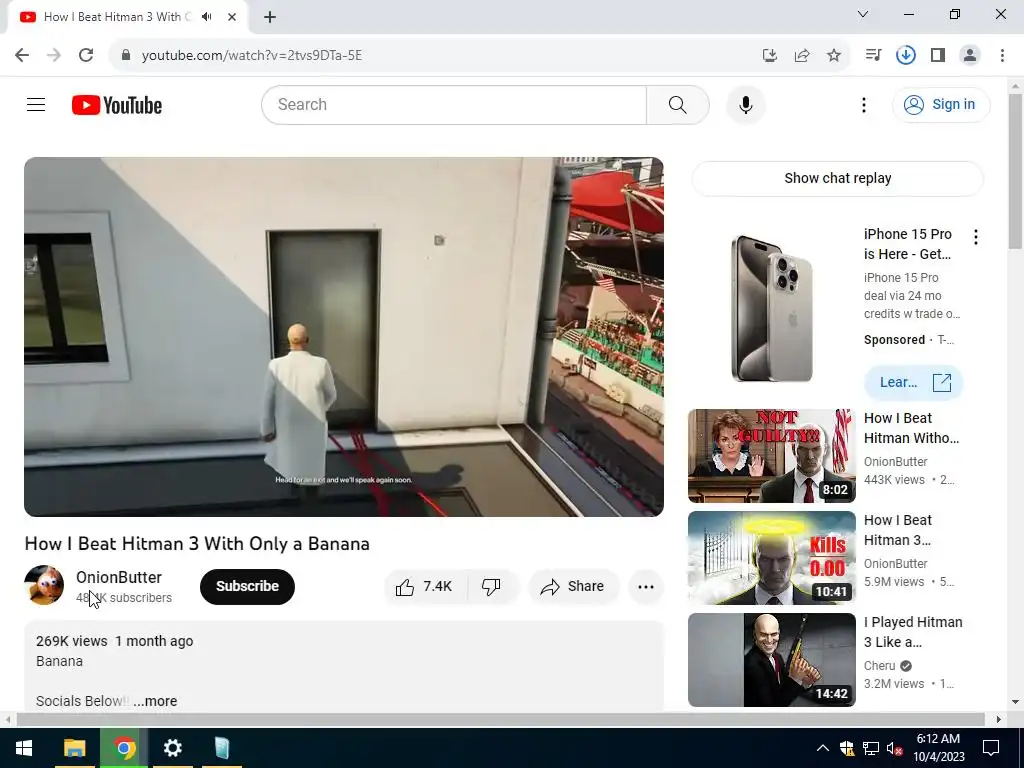Open Chrome downloads icon
Viewport: 1024px width, 768px height.
coord(905,55)
